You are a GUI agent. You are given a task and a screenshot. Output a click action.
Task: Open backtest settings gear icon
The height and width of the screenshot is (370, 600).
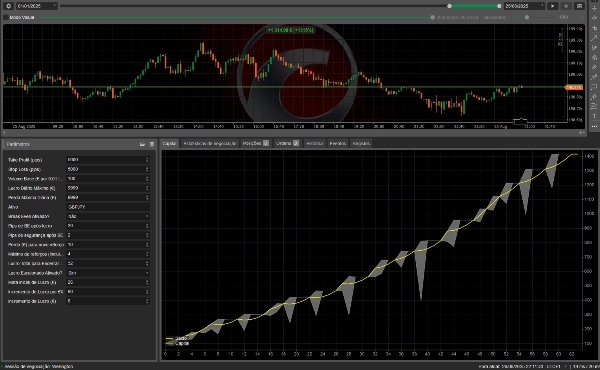(x=8, y=6)
